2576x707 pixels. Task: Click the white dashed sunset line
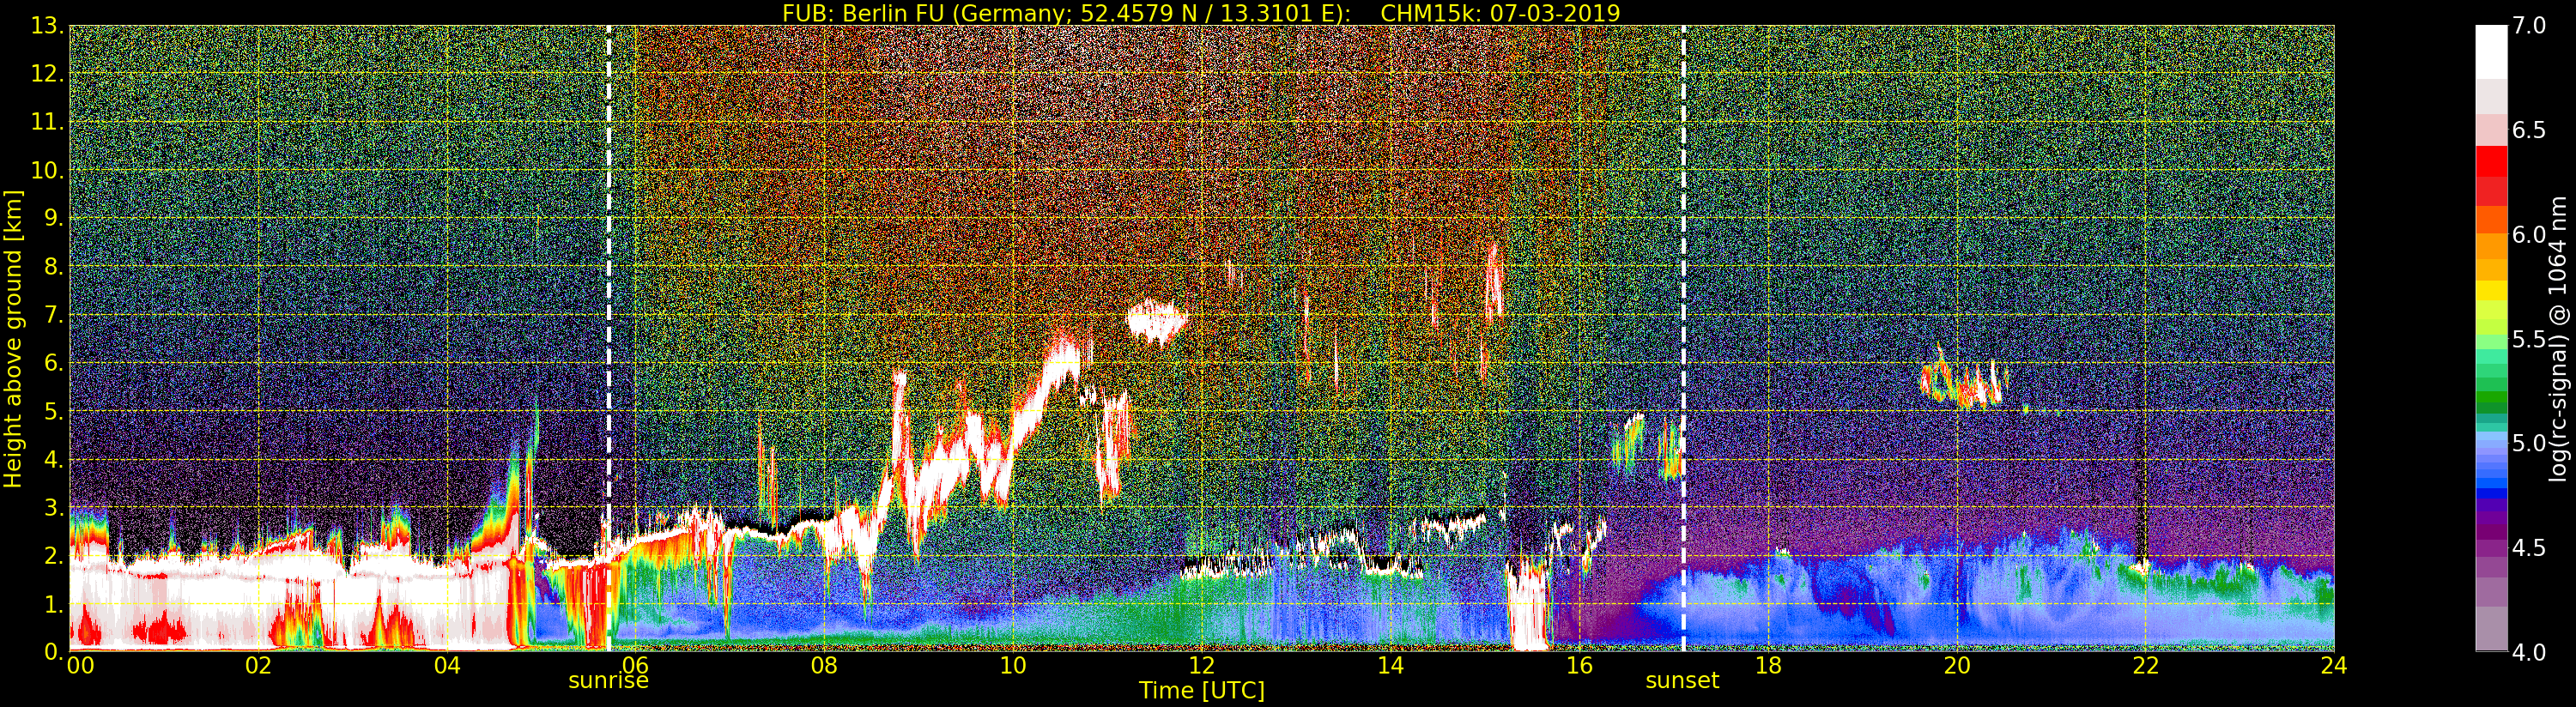[x=1684, y=338]
